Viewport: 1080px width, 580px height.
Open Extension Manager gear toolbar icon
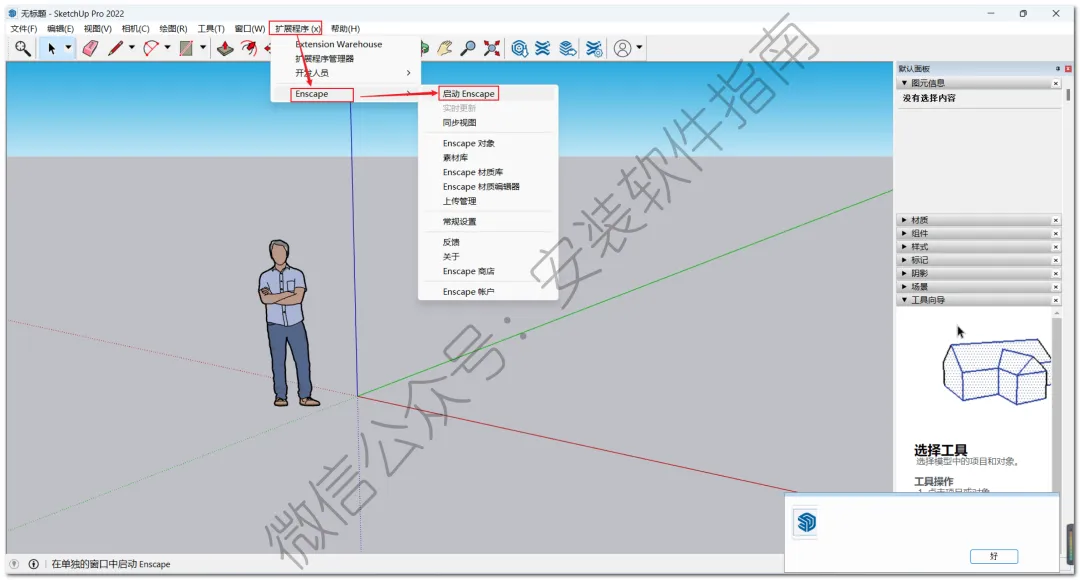pyautogui.click(x=594, y=48)
